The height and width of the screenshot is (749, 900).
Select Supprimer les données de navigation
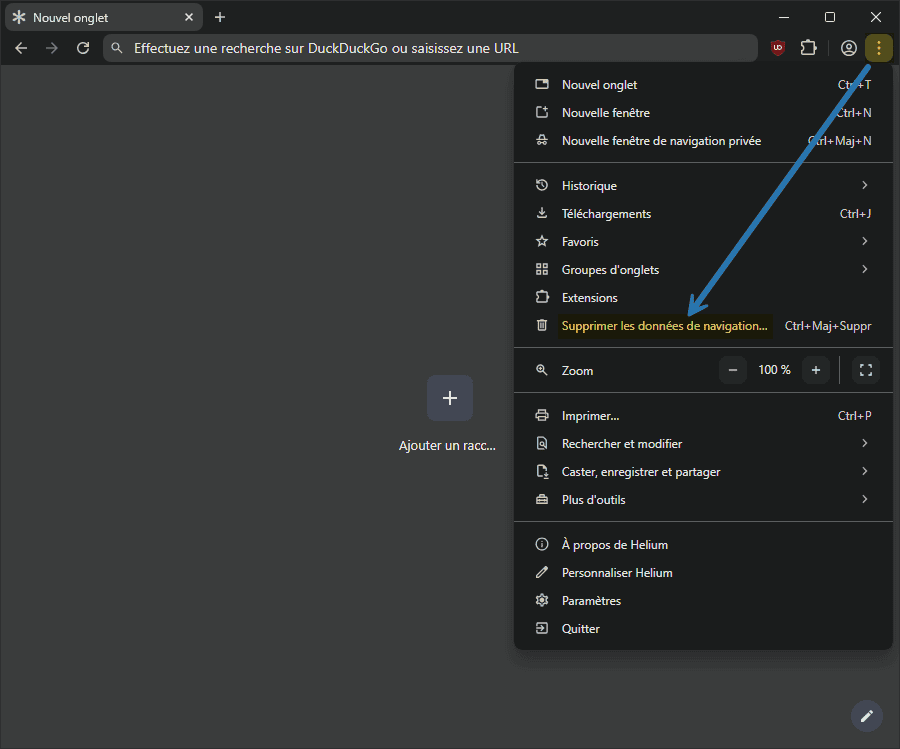pyautogui.click(x=703, y=326)
